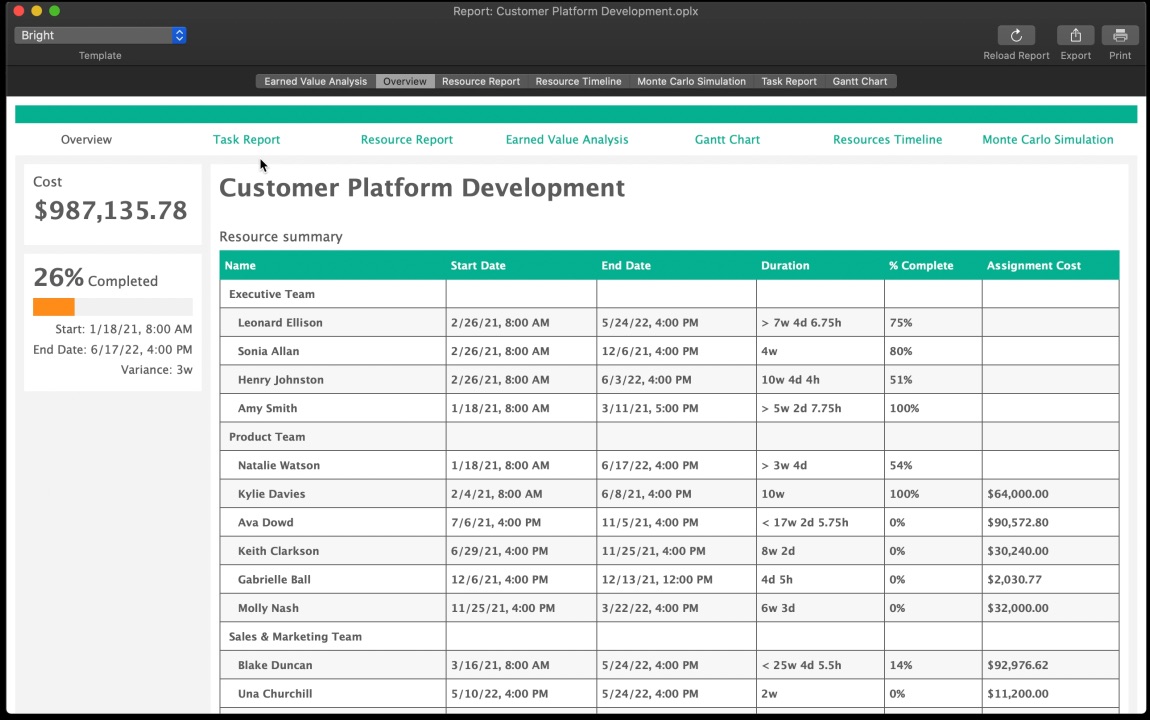The image size is (1150, 720).
Task: Select the Executive Team group row
Action: 669,294
